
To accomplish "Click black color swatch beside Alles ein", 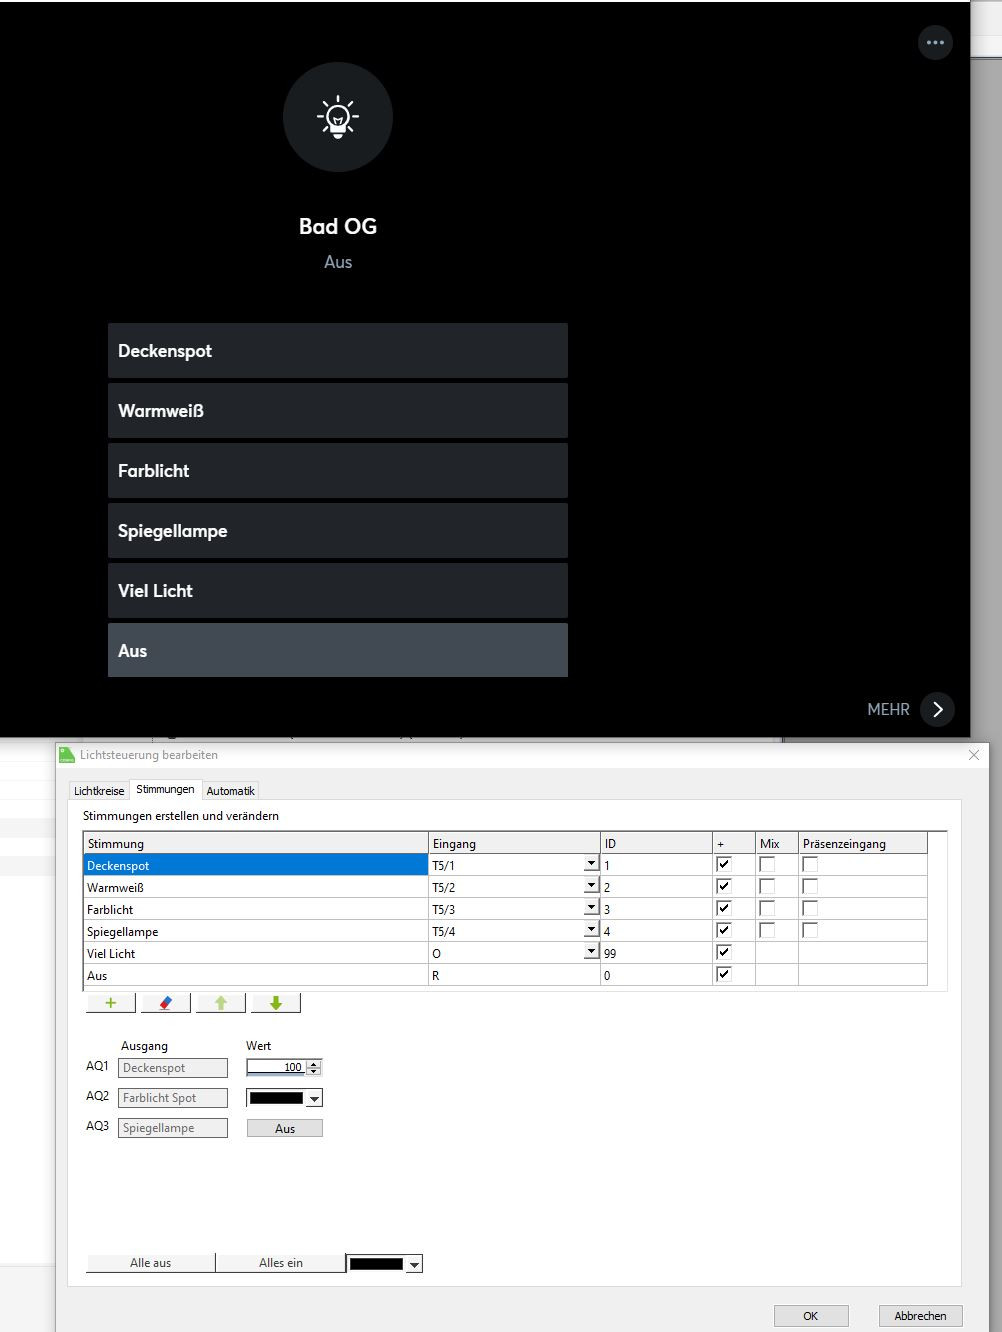I will [x=376, y=1264].
